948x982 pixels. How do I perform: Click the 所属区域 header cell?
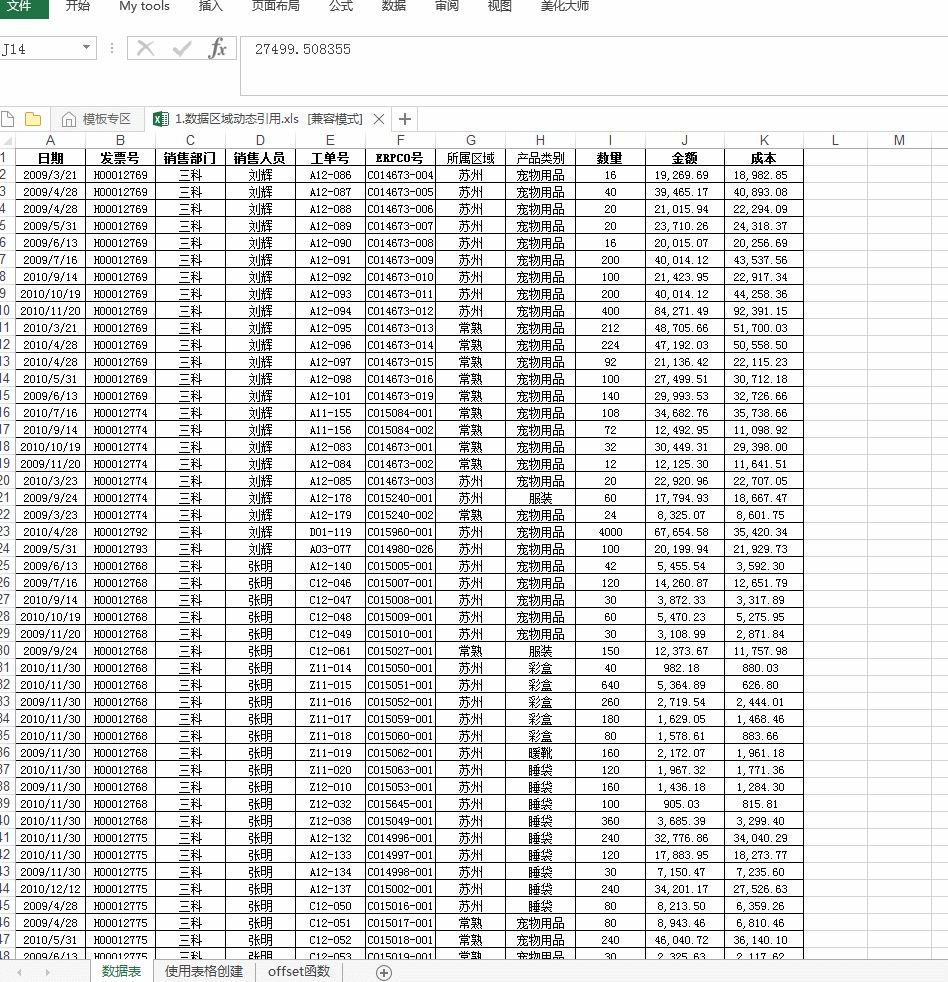pyautogui.click(x=470, y=158)
